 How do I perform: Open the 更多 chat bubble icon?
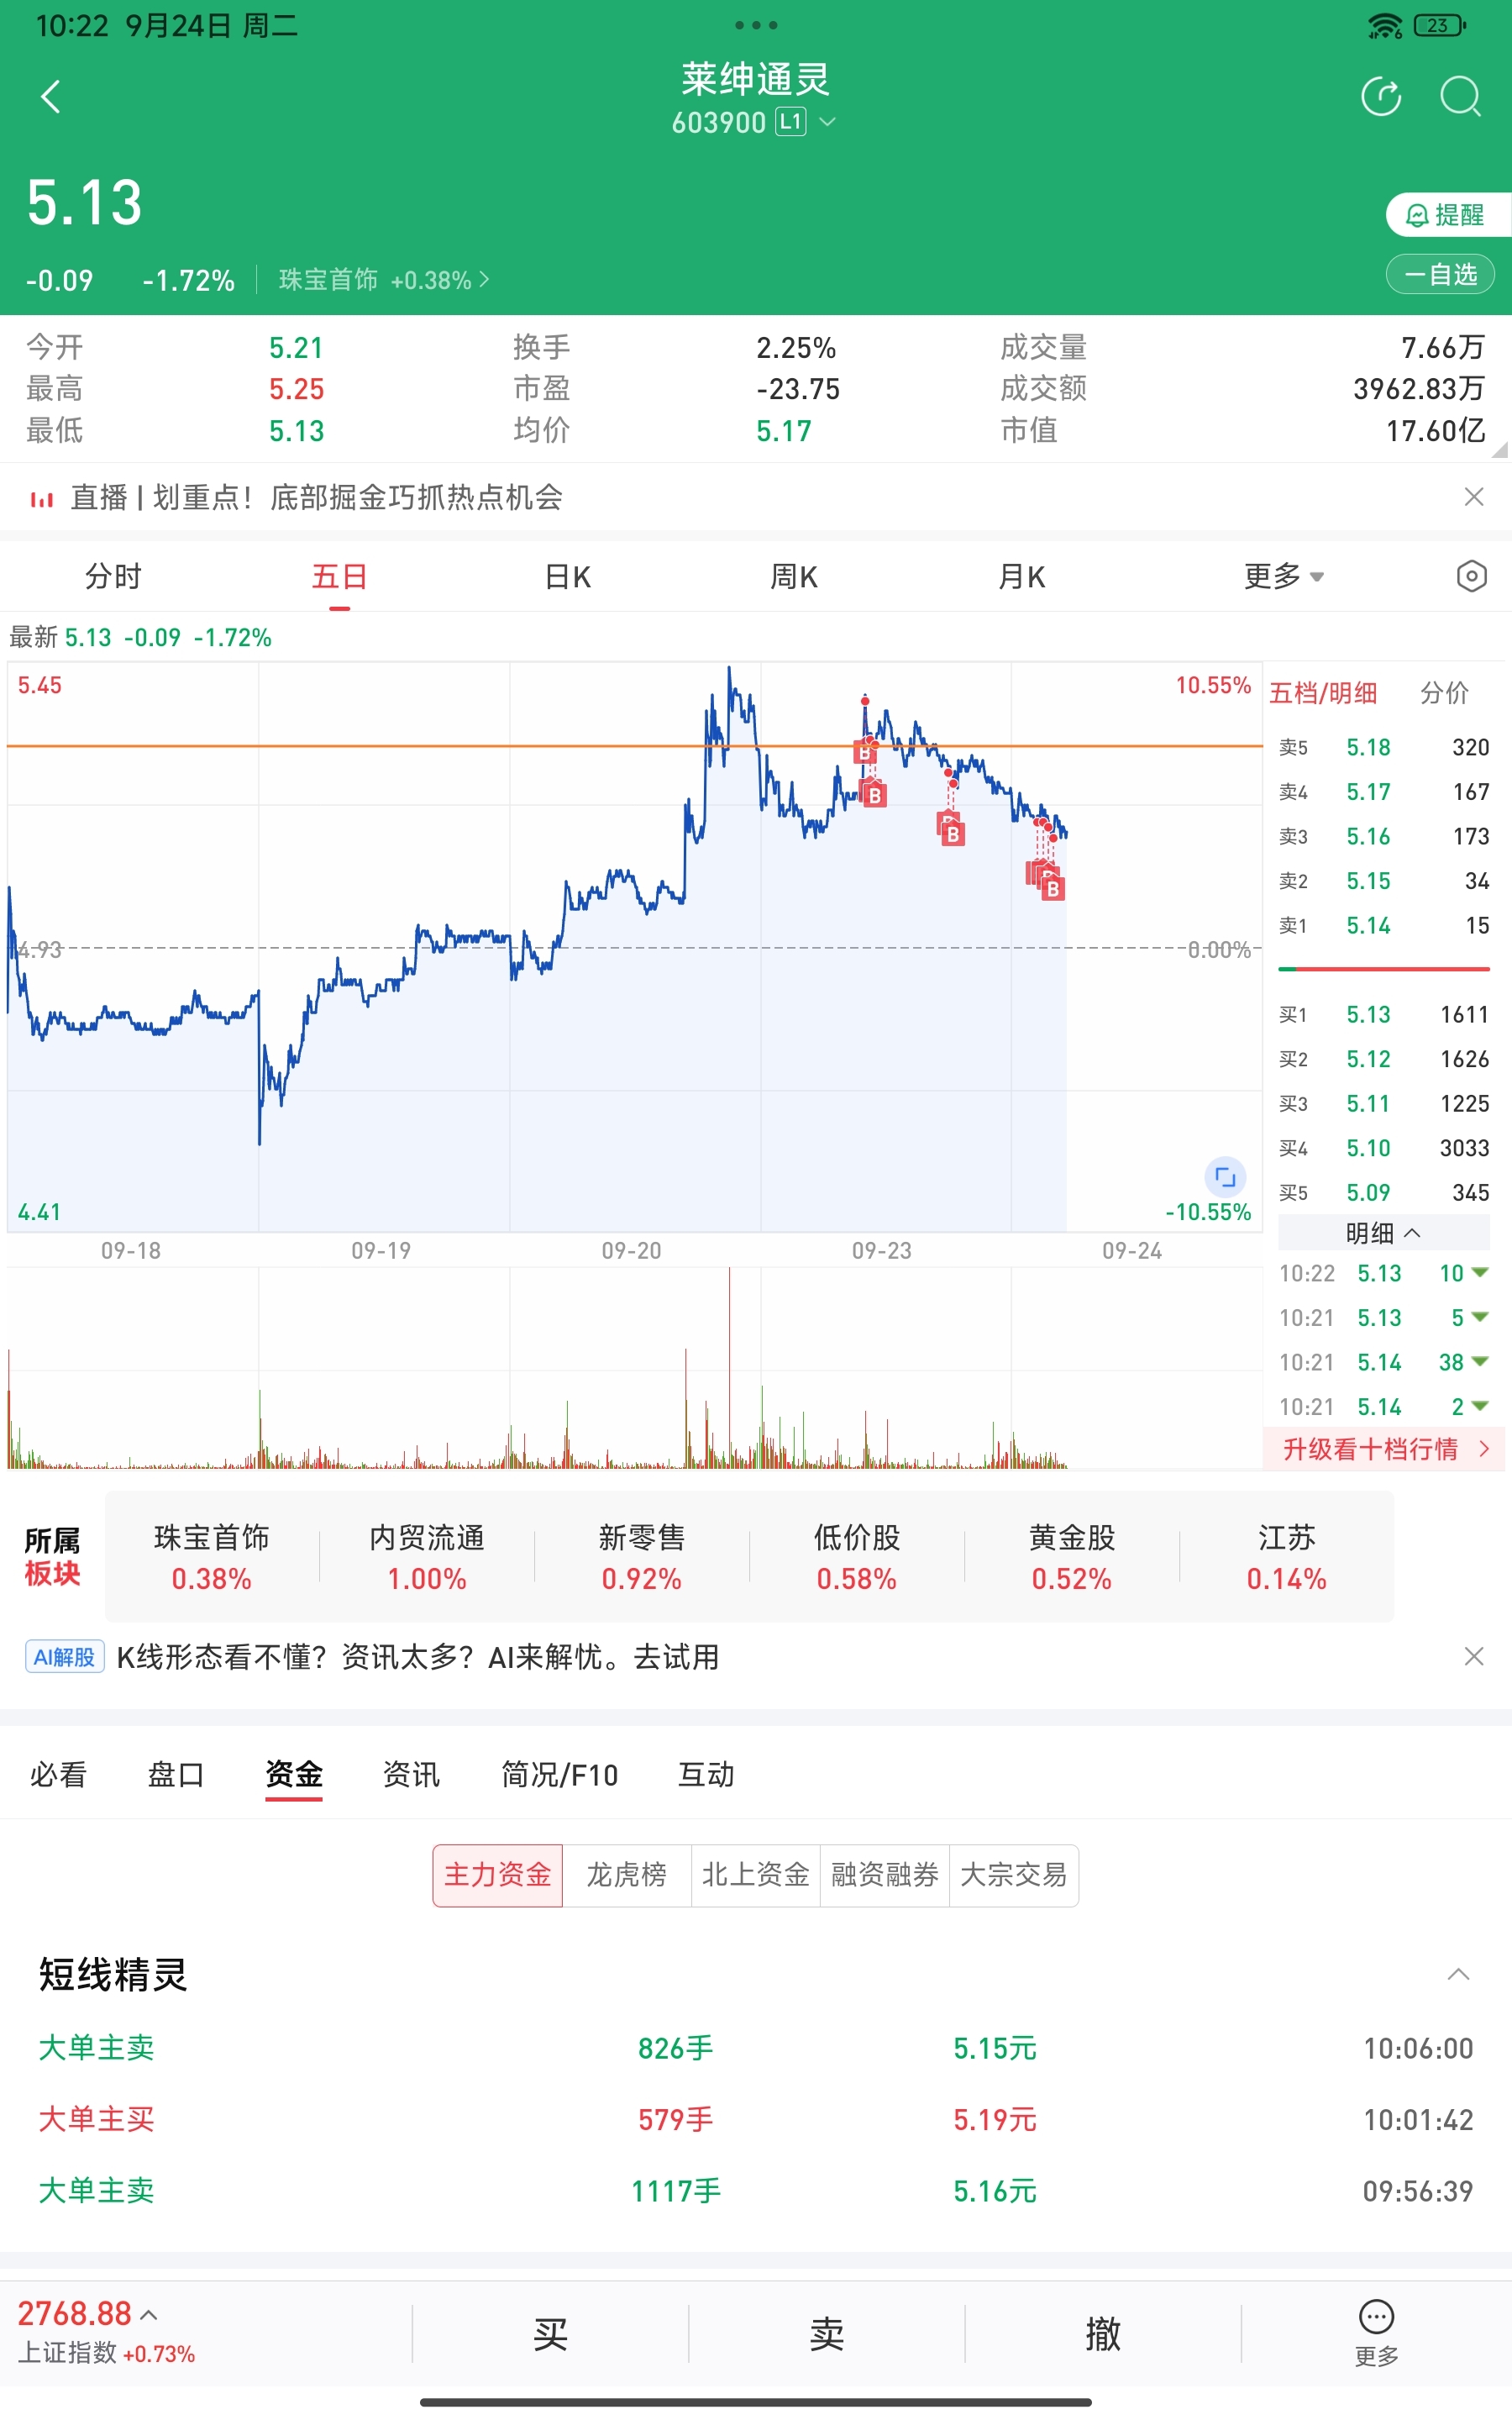click(1376, 2333)
